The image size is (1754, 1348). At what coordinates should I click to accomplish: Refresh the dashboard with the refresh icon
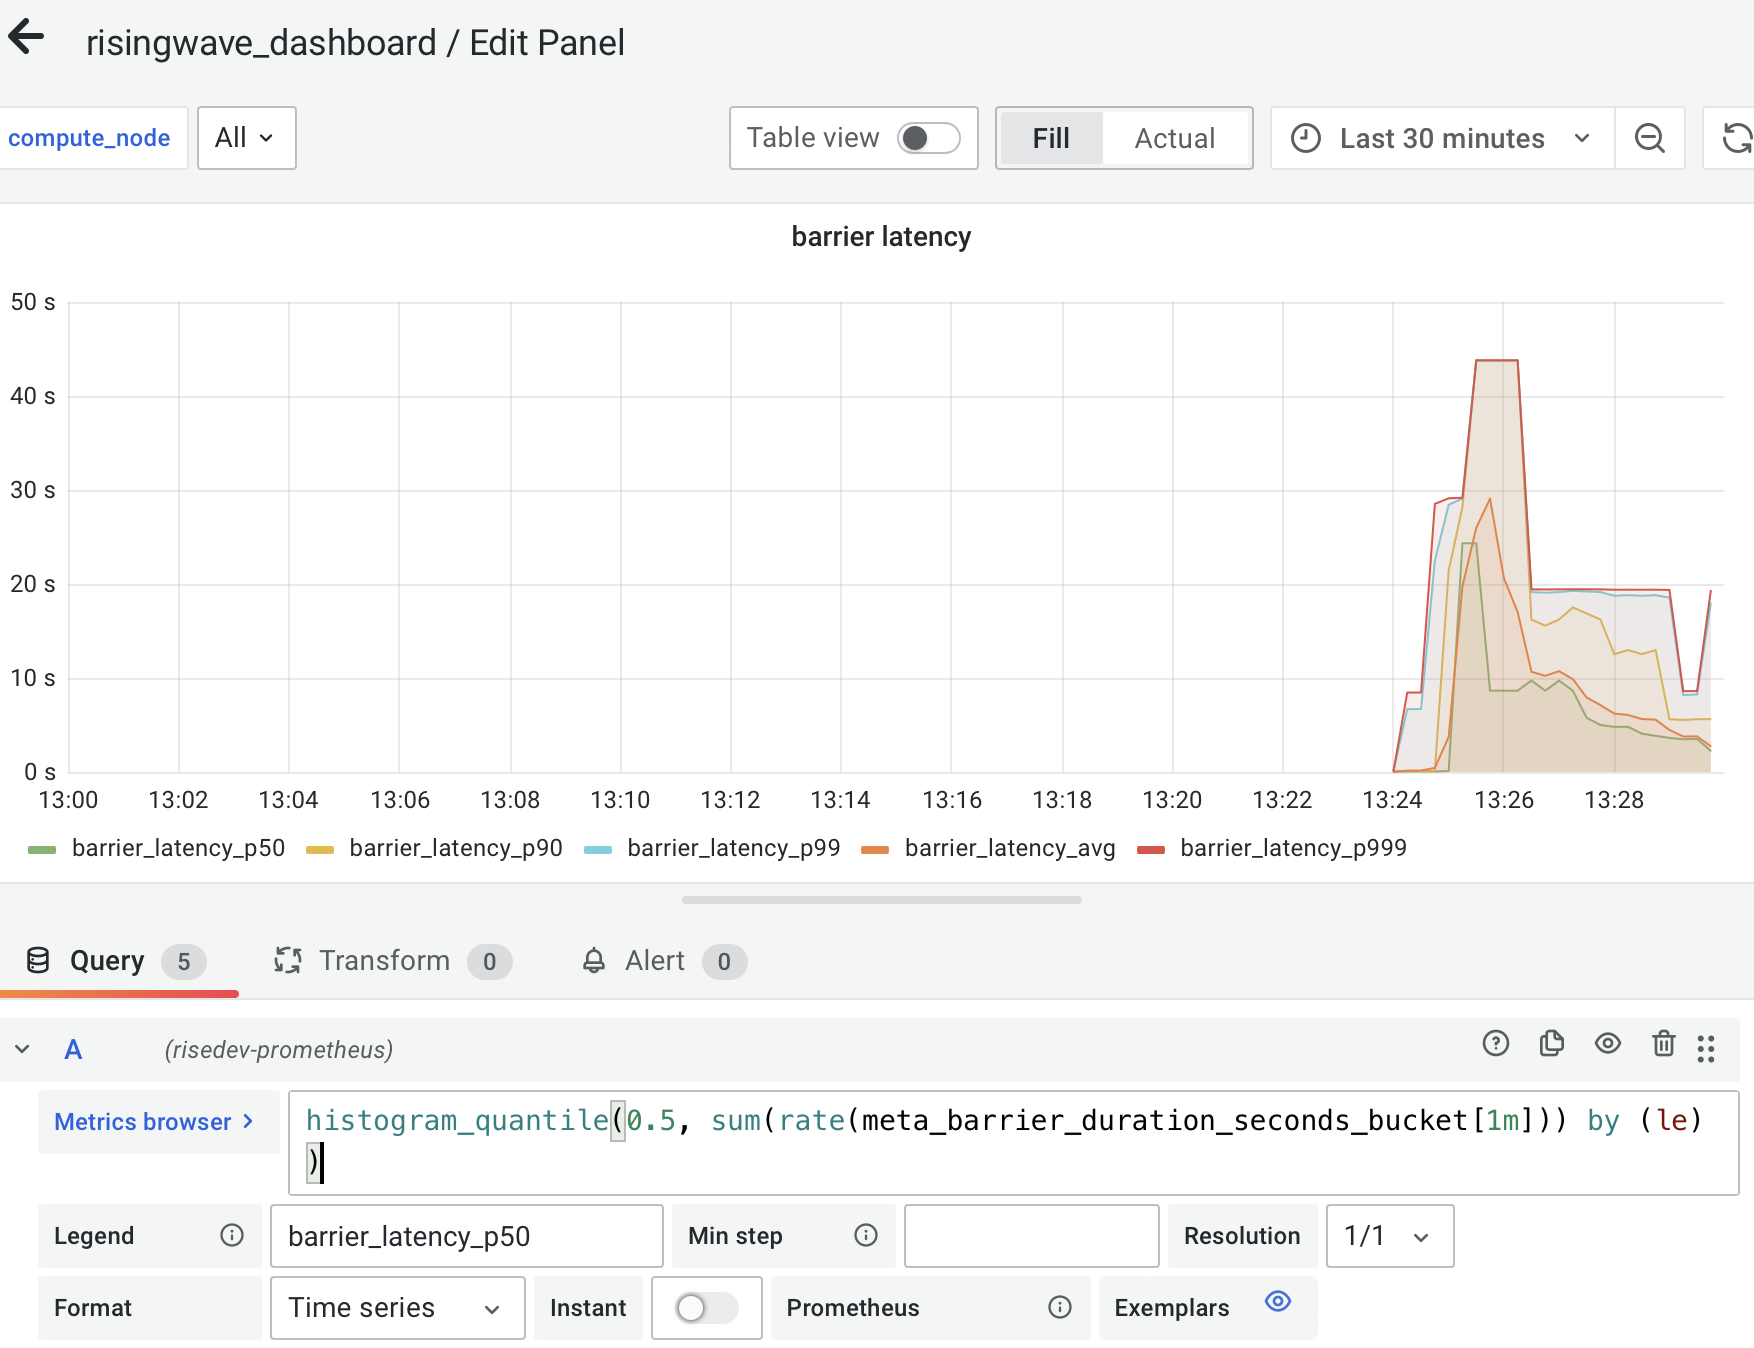point(1736,138)
